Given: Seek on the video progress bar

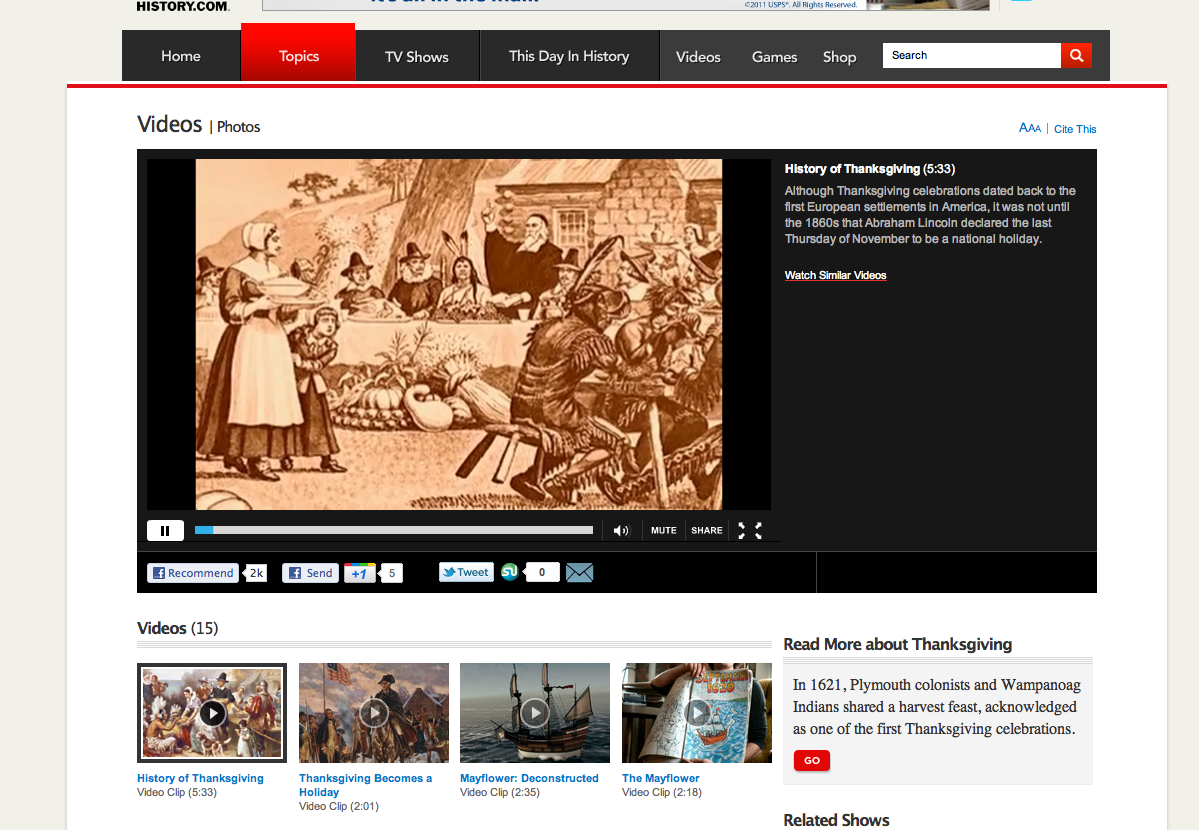Looking at the screenshot, I should coord(394,530).
